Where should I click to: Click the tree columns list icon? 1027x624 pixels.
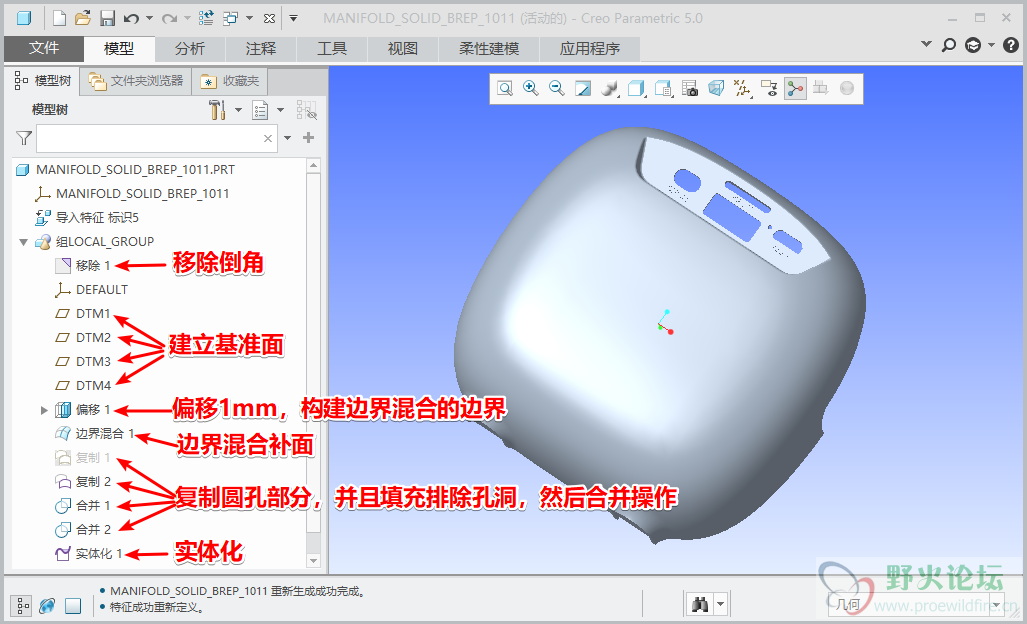point(260,110)
